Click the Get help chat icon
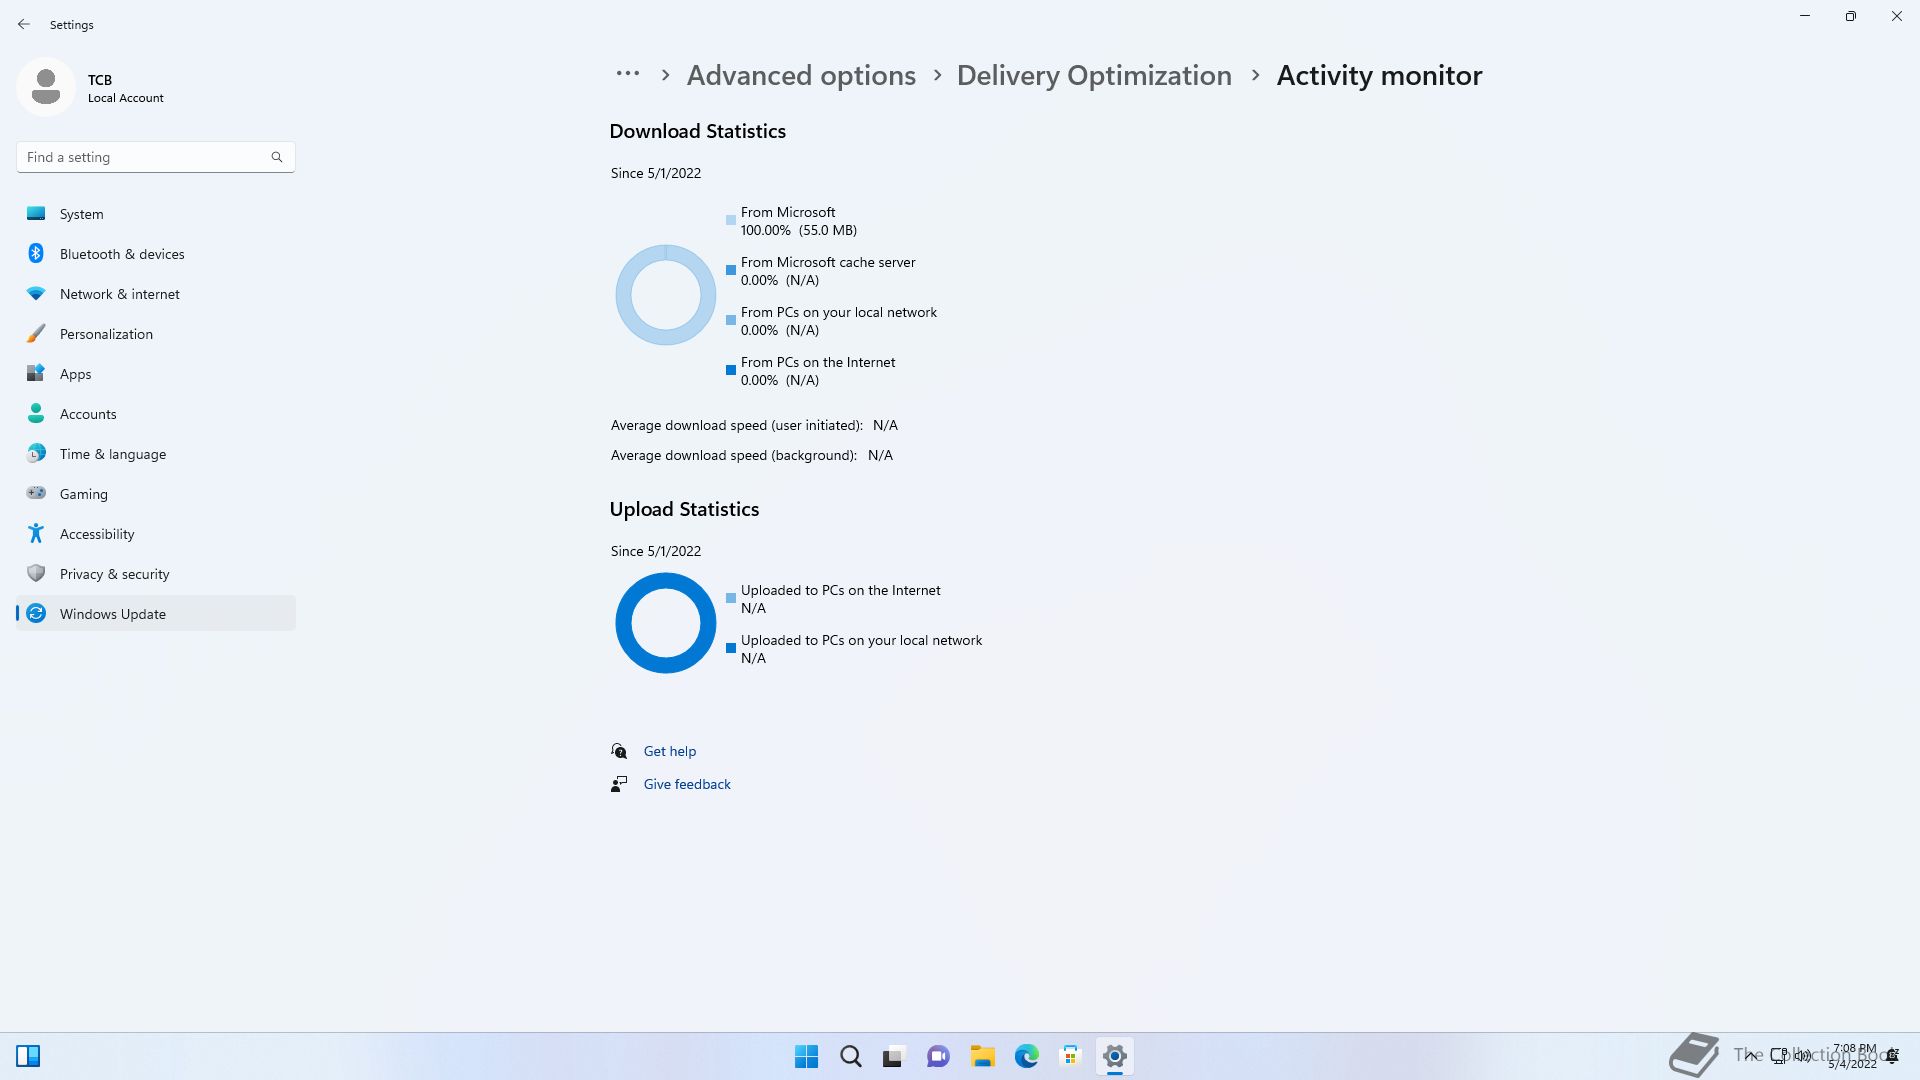The image size is (1920, 1080). click(619, 751)
